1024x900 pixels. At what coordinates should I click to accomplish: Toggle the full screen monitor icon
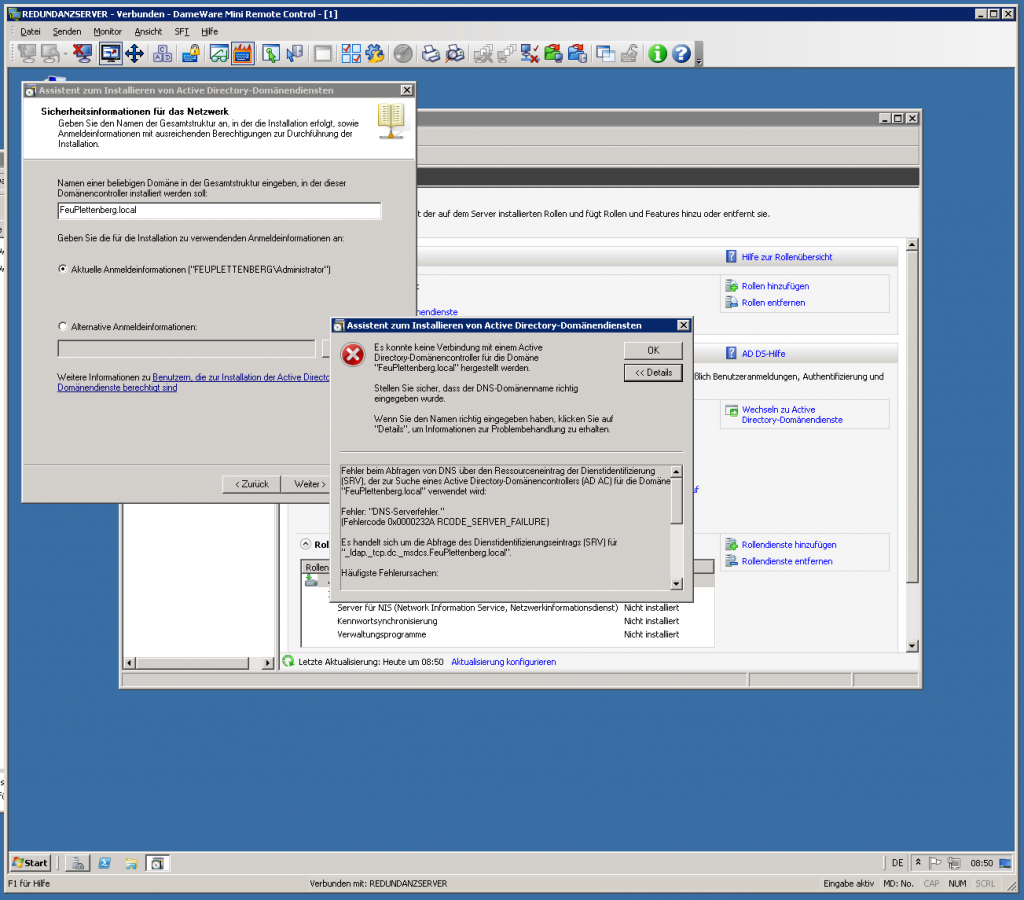(x=110, y=54)
